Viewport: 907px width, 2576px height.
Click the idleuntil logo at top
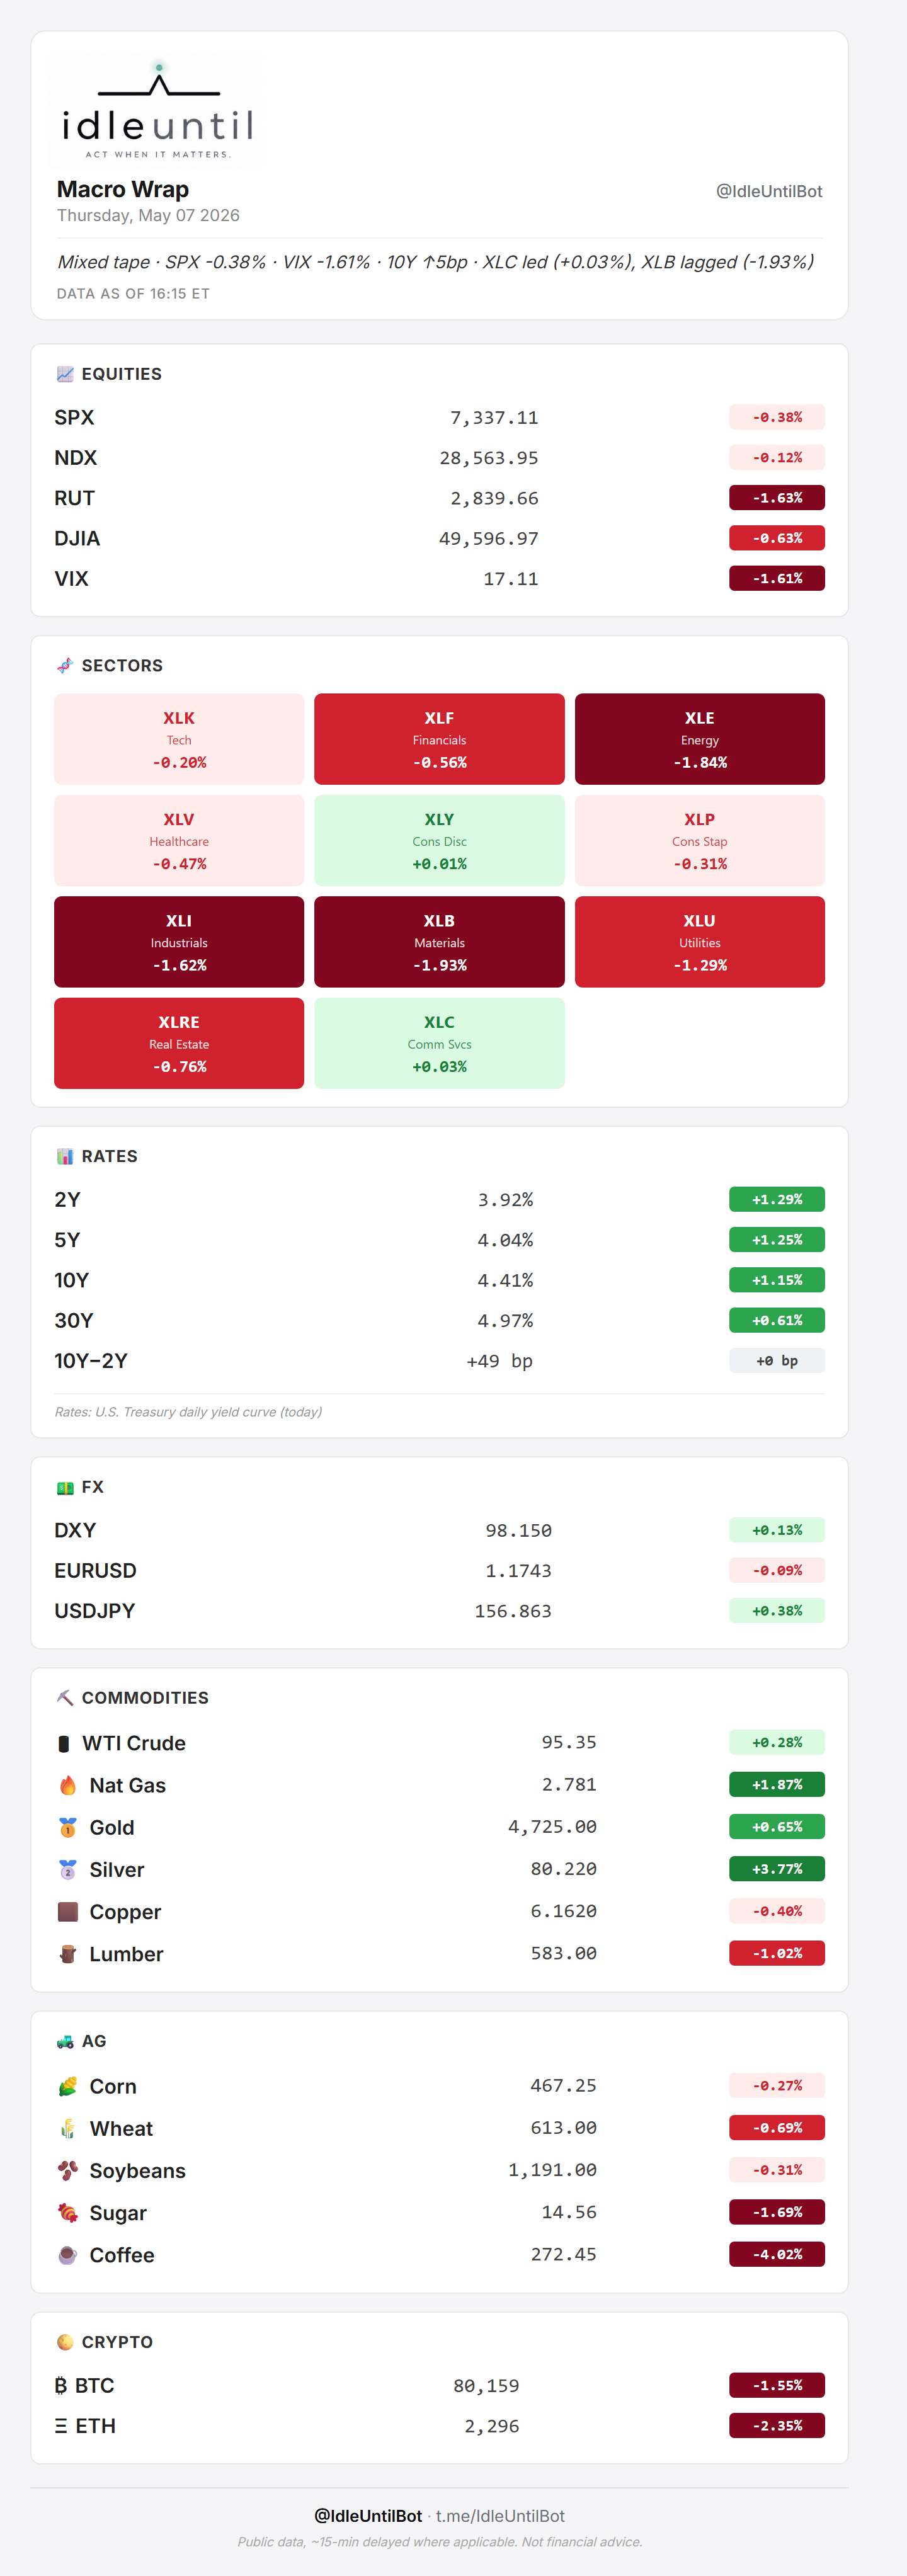pyautogui.click(x=158, y=110)
